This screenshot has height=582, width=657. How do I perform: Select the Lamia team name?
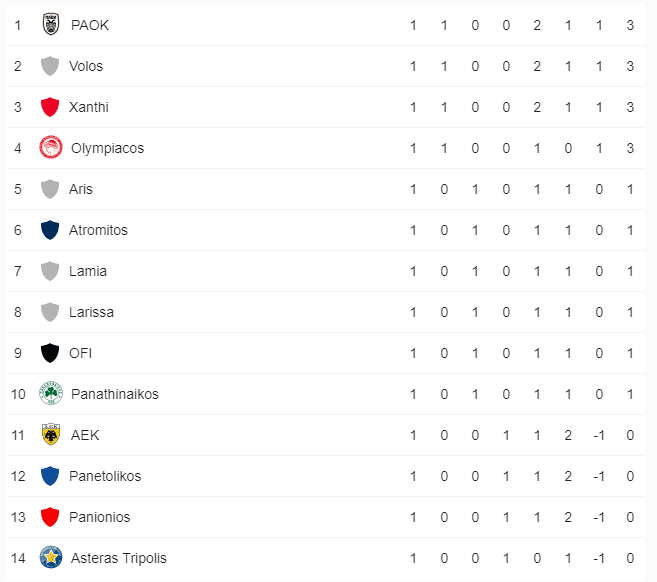[88, 271]
